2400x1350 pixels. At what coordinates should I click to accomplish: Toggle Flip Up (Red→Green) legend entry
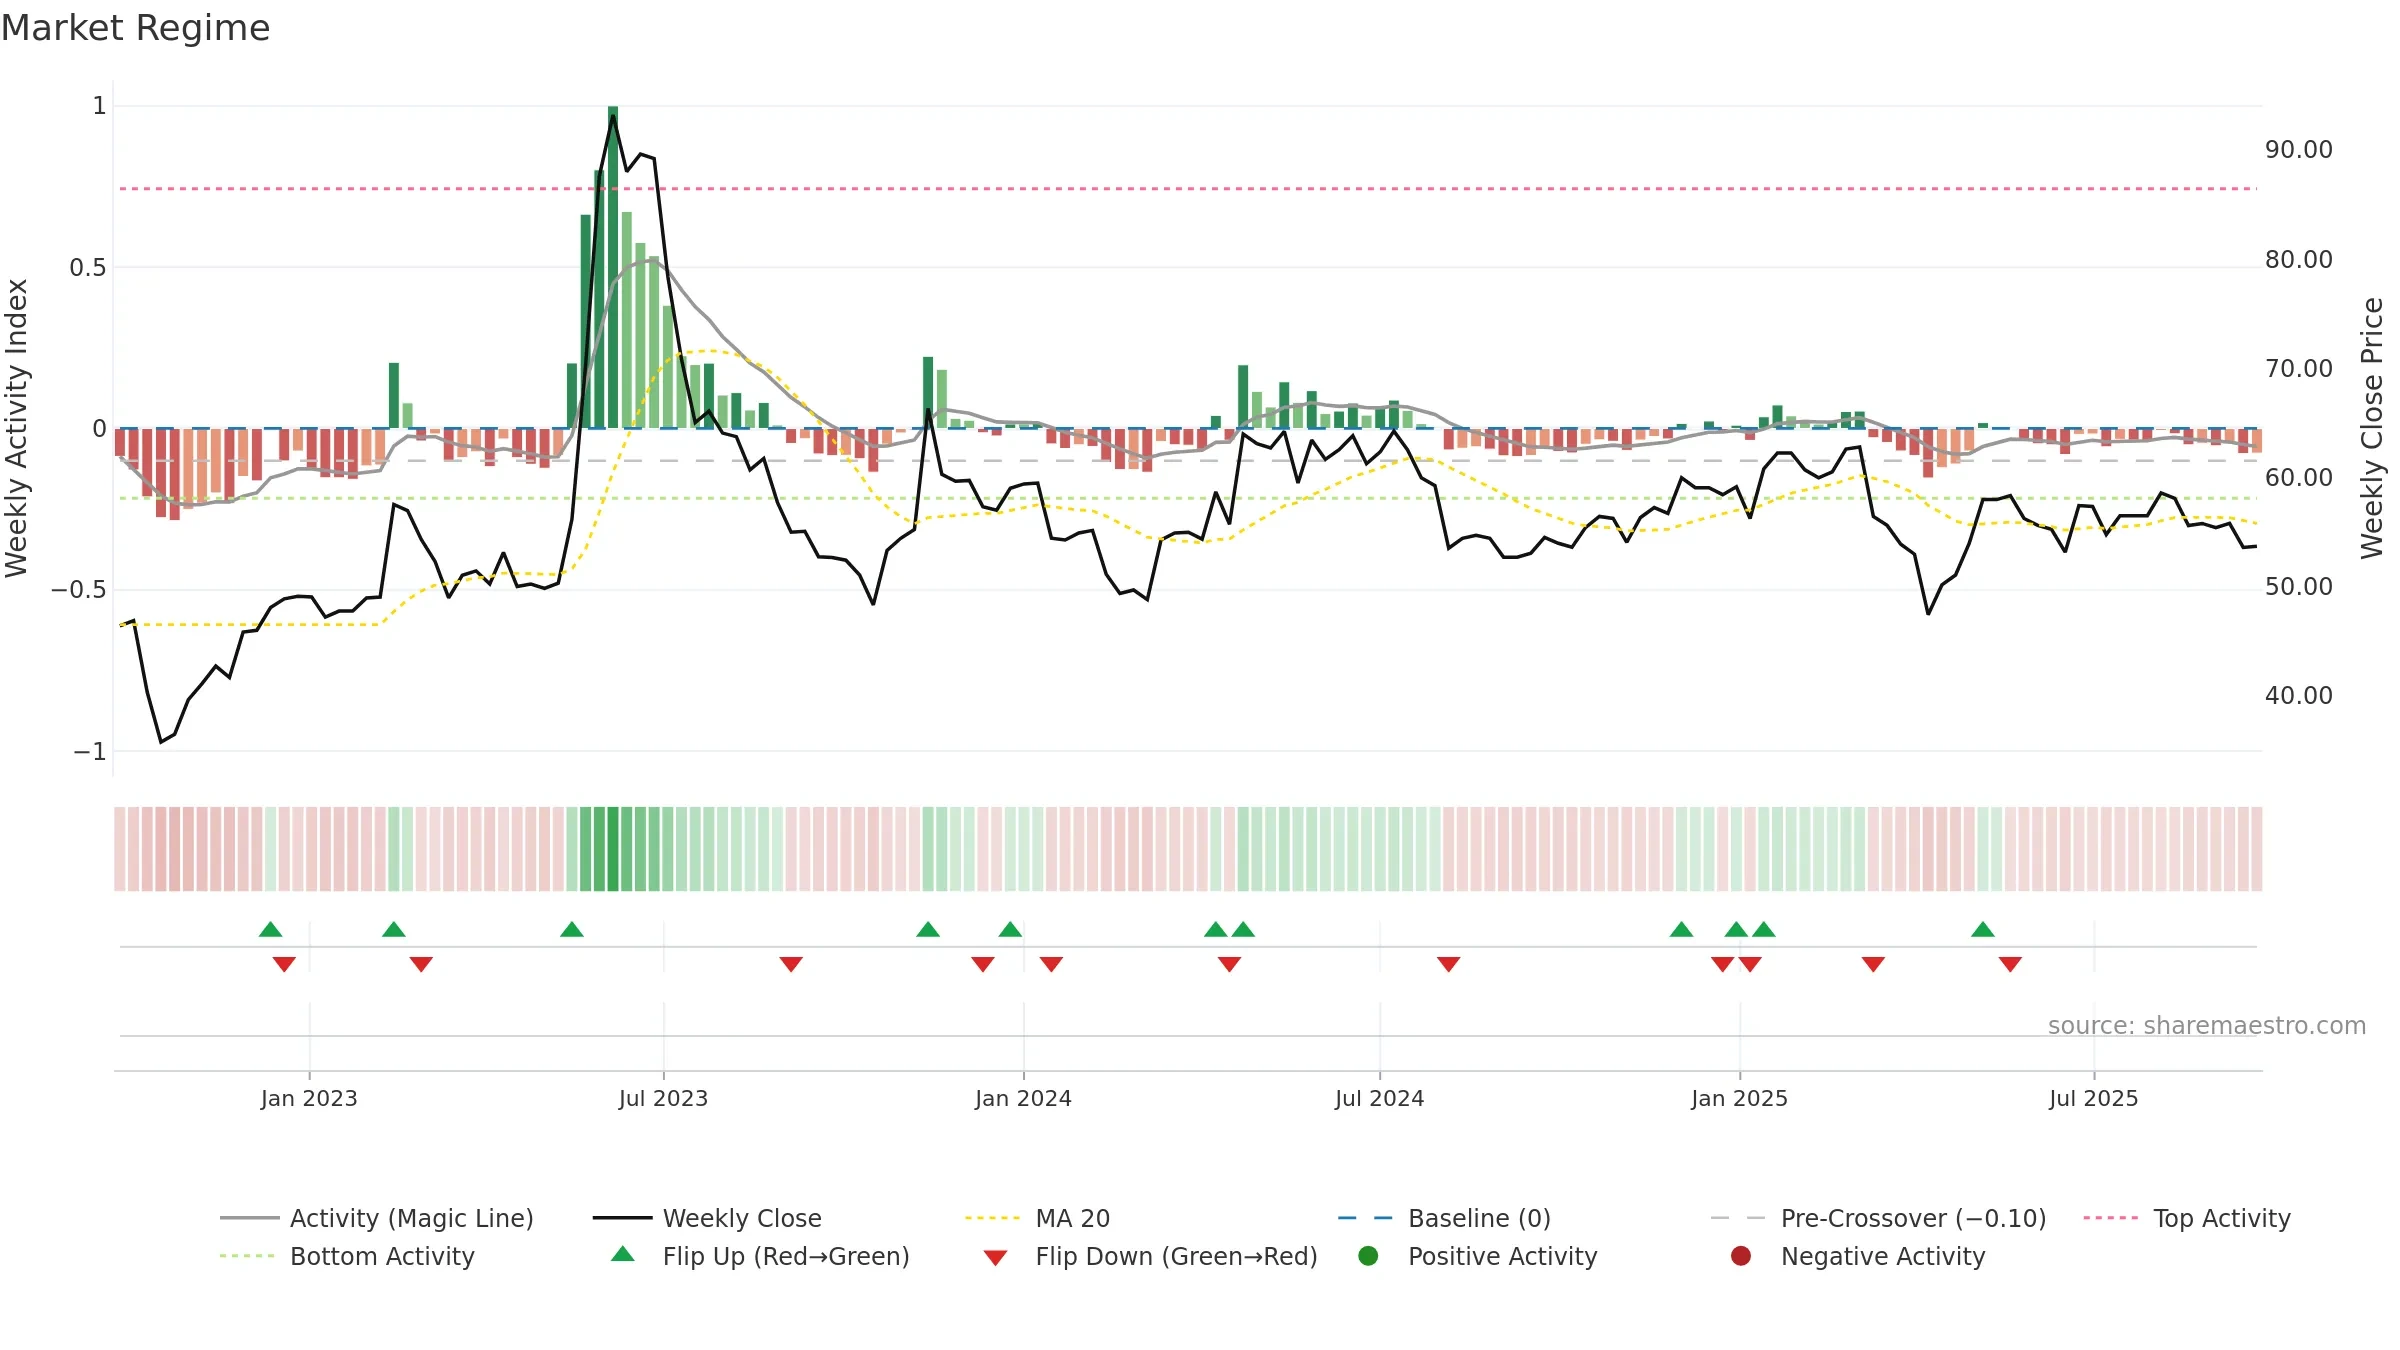tap(760, 1256)
